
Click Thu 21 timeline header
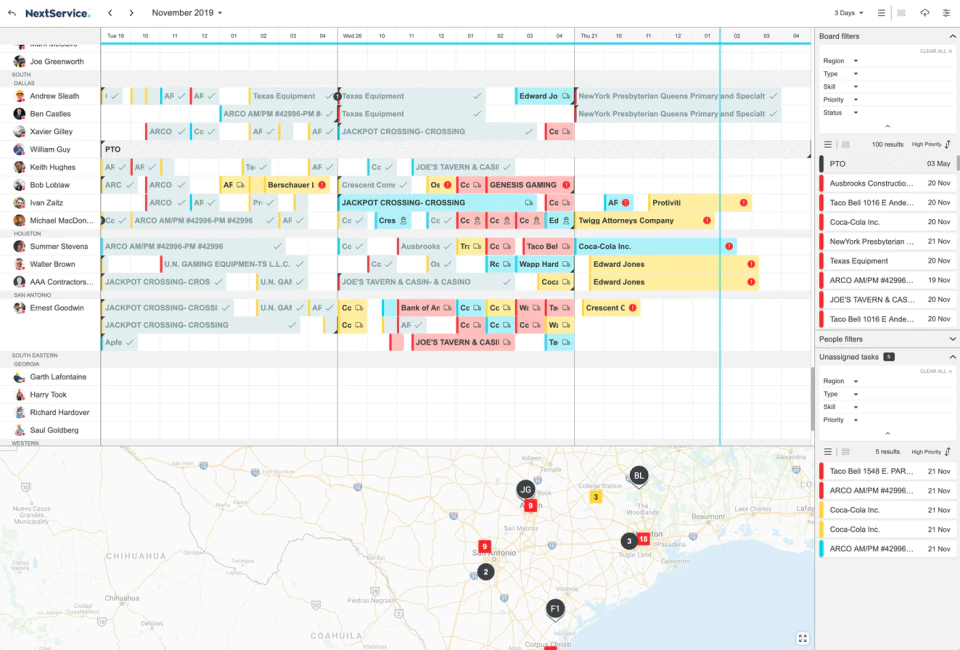(589, 36)
